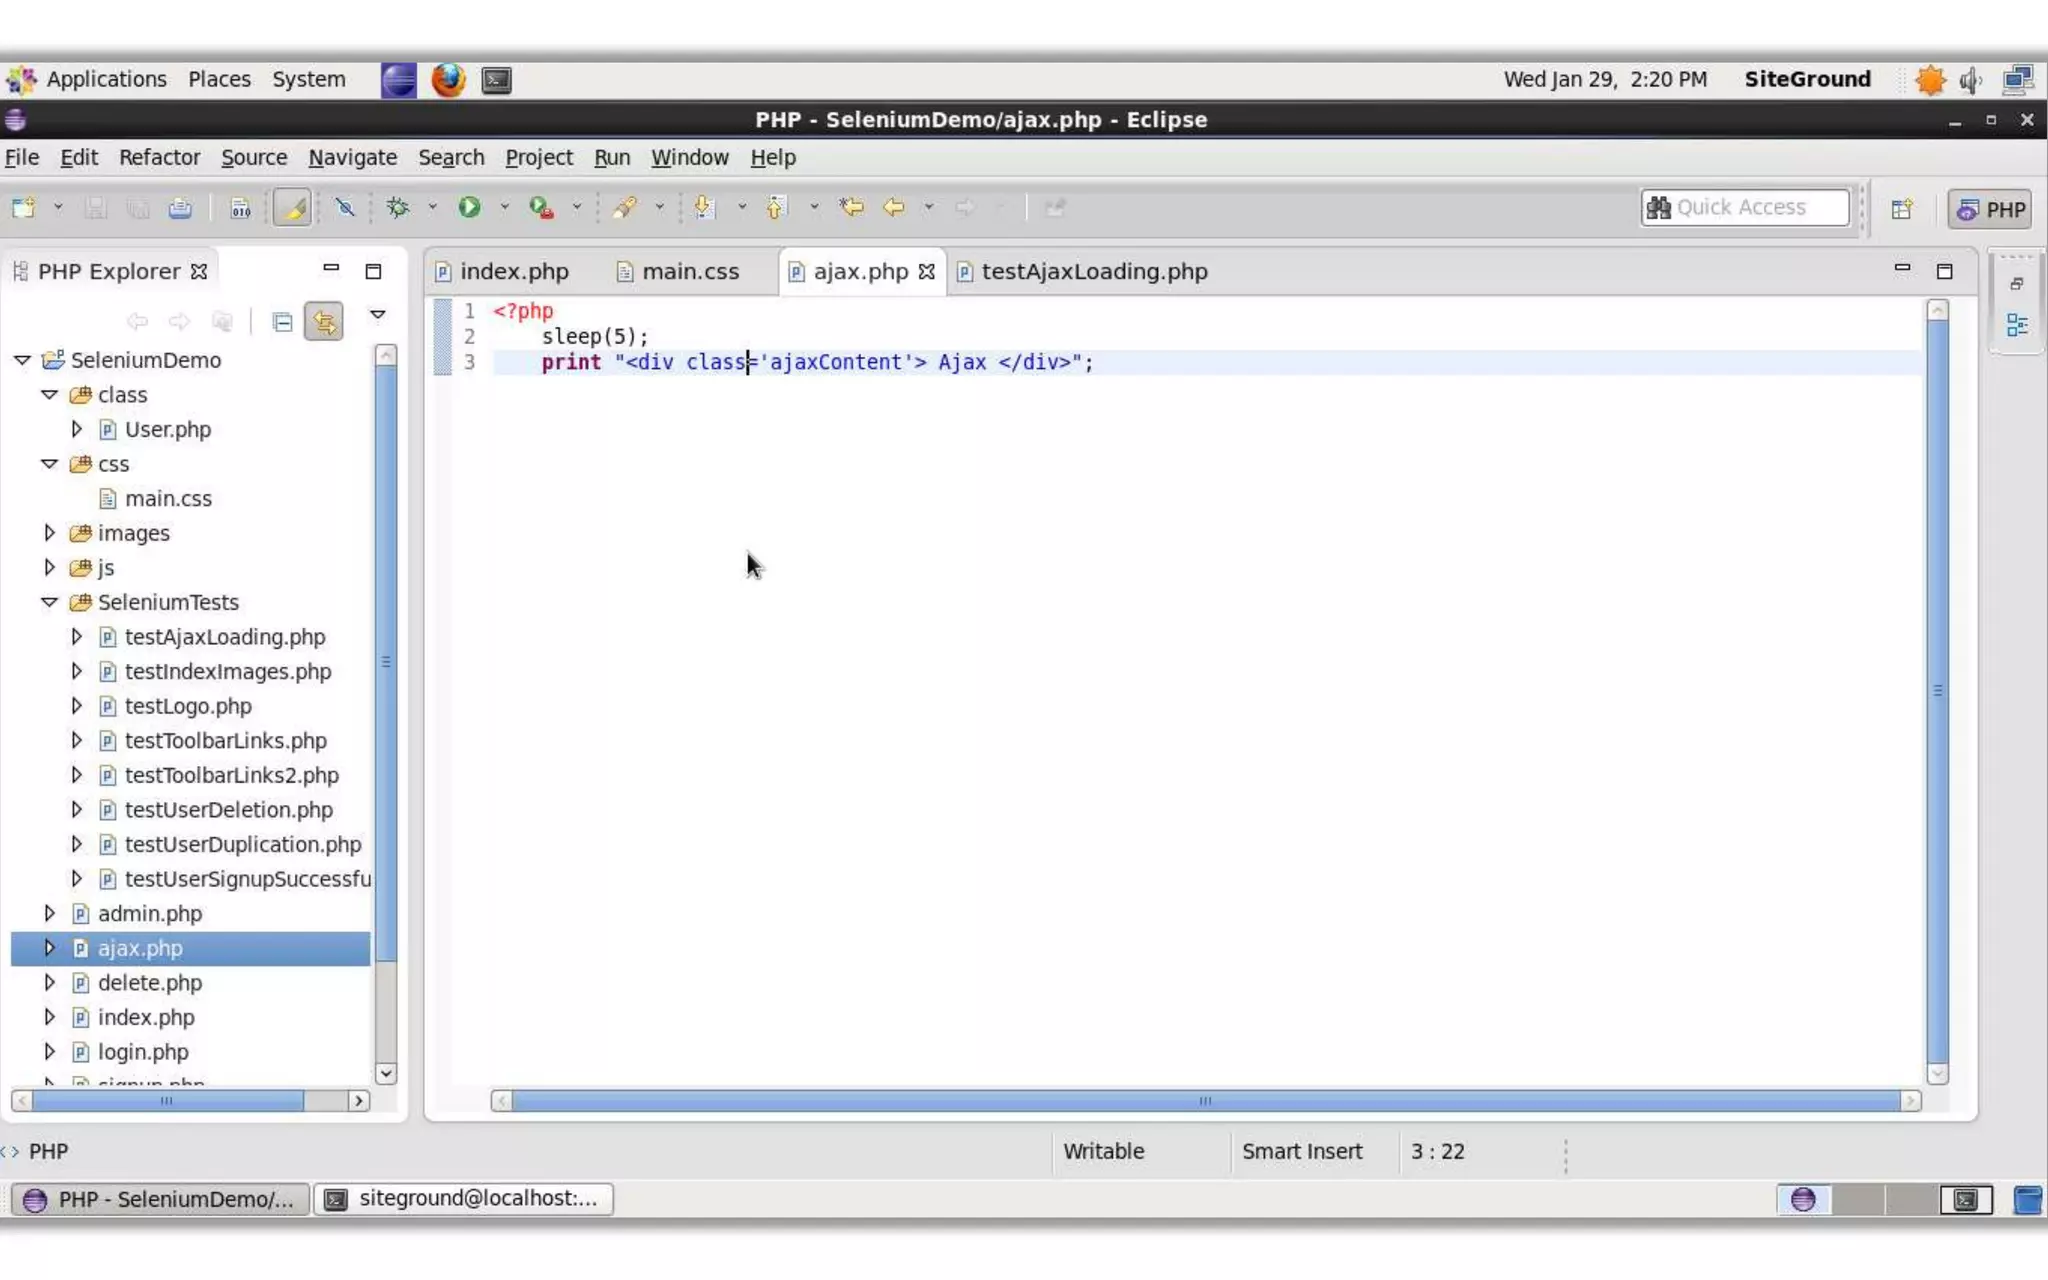The height and width of the screenshot is (1280, 2048).
Task: Expand the images folder
Action: [x=49, y=533]
